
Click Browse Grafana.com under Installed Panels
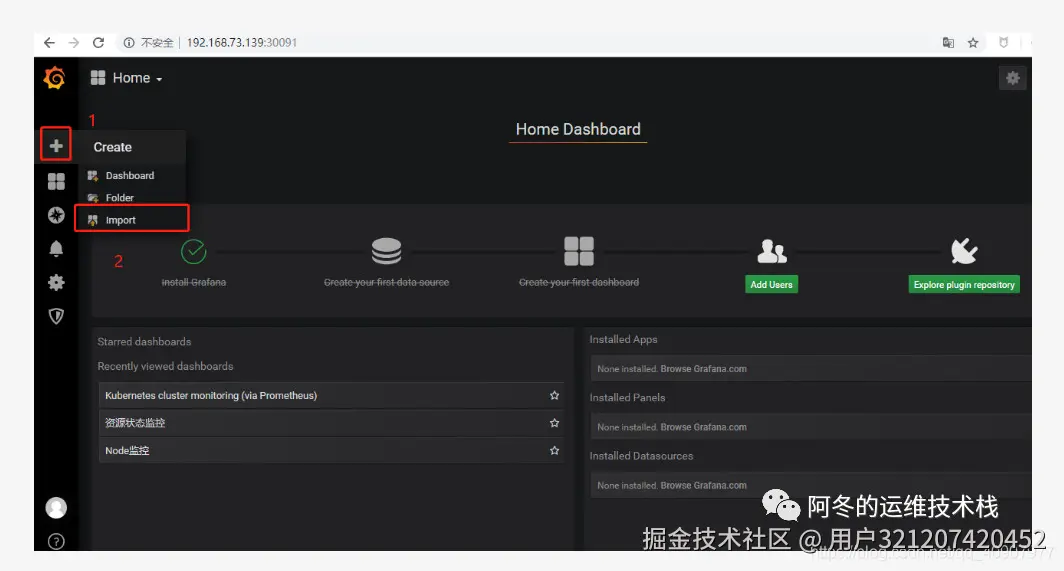coord(704,427)
